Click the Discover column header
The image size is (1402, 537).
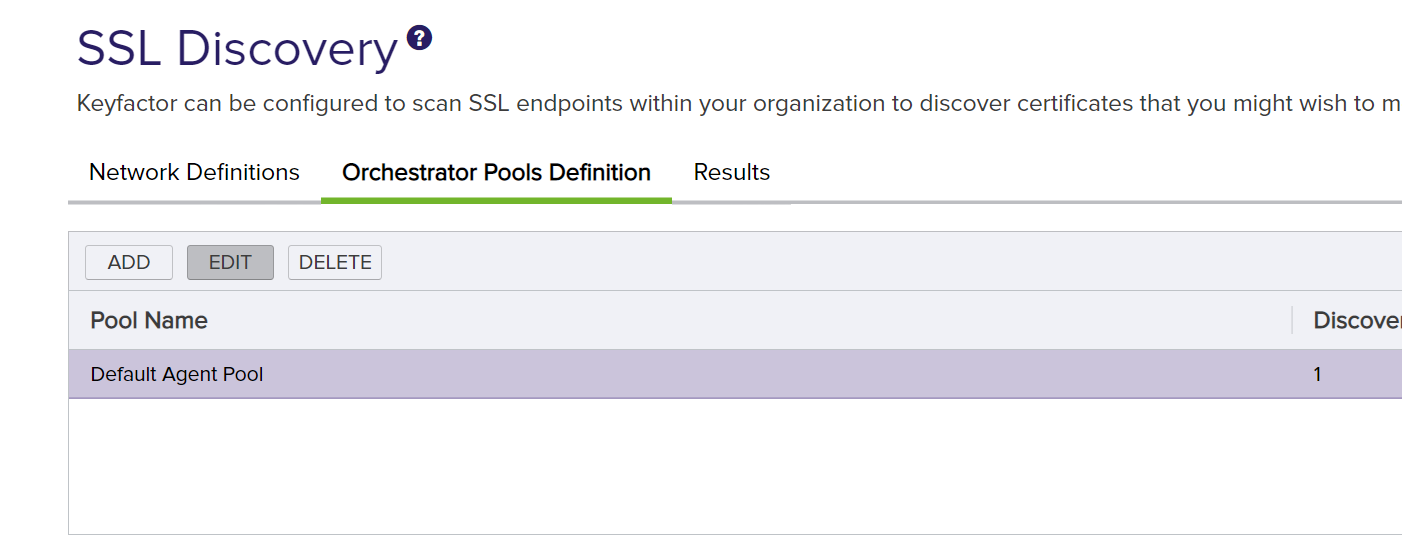[1356, 320]
